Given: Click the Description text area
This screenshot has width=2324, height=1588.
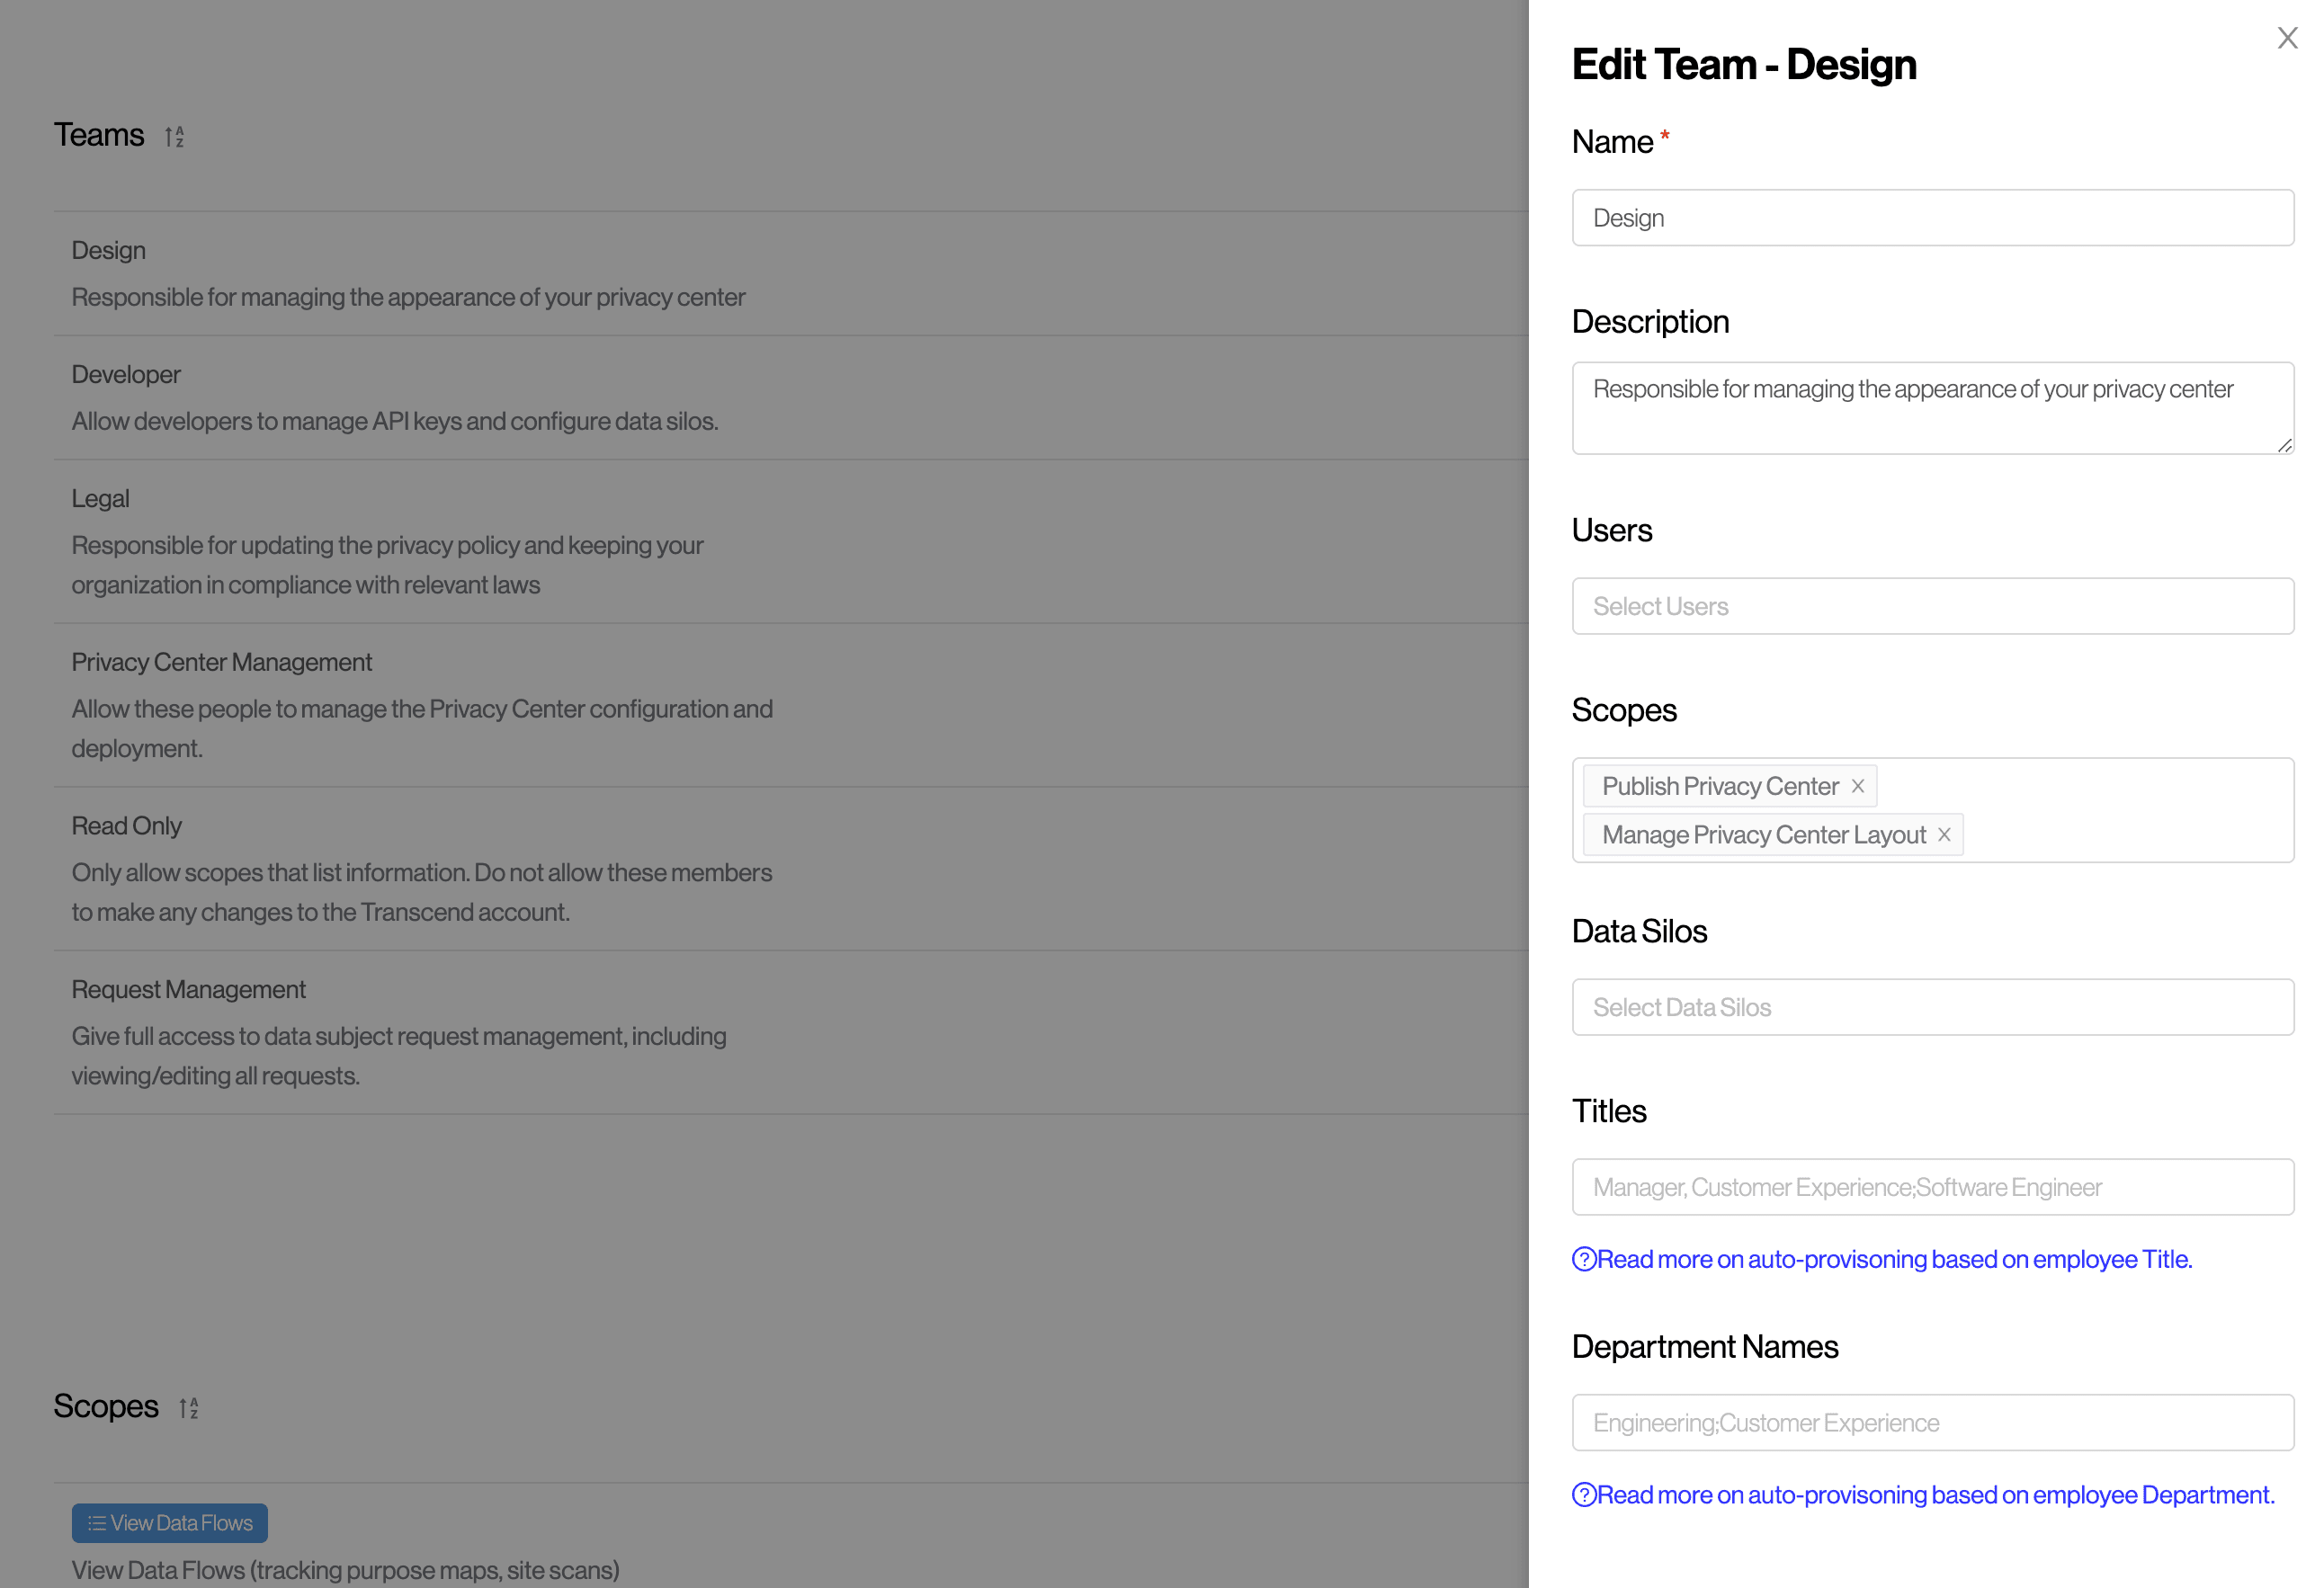Looking at the screenshot, I should tap(1932, 408).
